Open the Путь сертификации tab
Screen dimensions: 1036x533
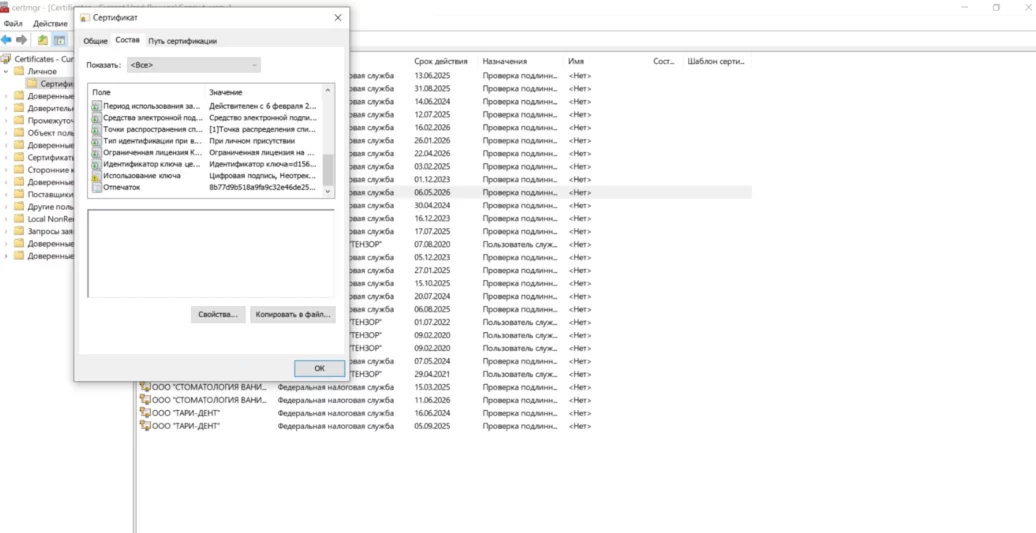pos(182,41)
